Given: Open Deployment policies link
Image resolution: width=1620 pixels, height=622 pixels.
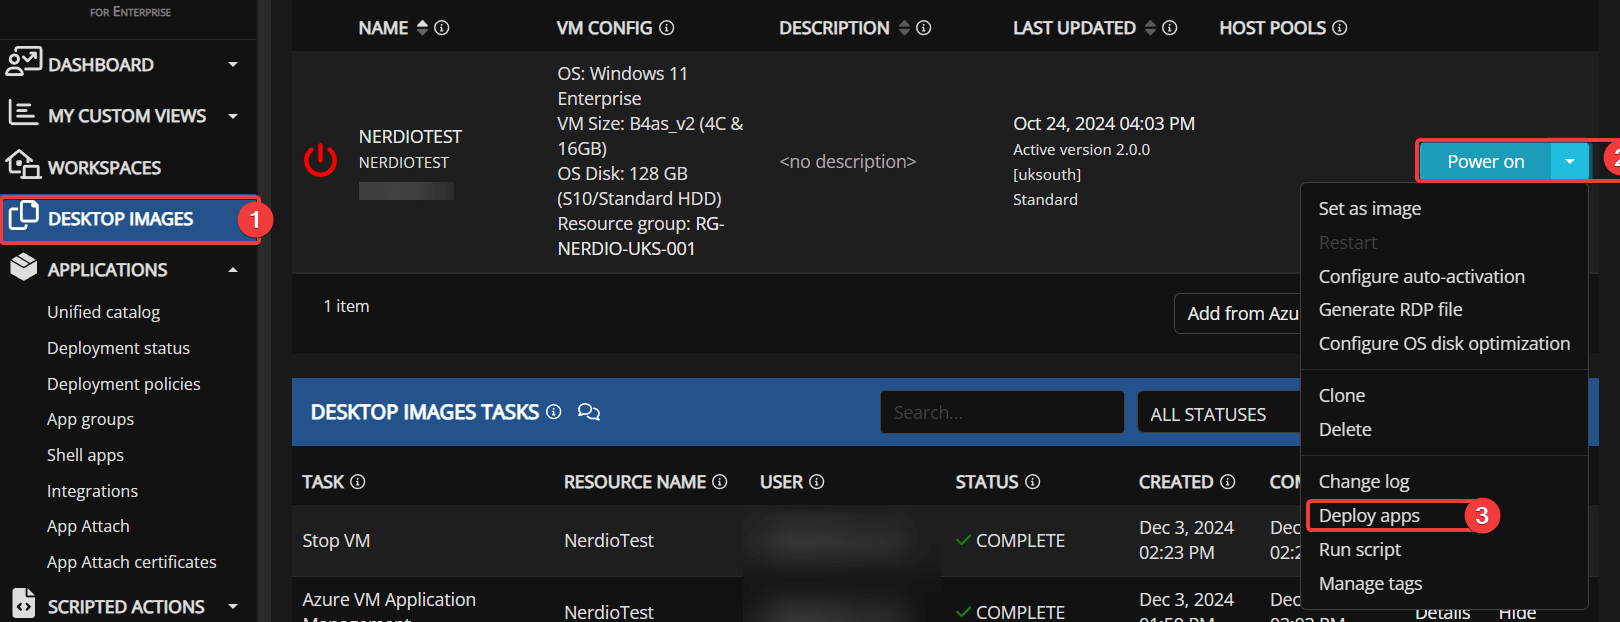Looking at the screenshot, I should 123,384.
